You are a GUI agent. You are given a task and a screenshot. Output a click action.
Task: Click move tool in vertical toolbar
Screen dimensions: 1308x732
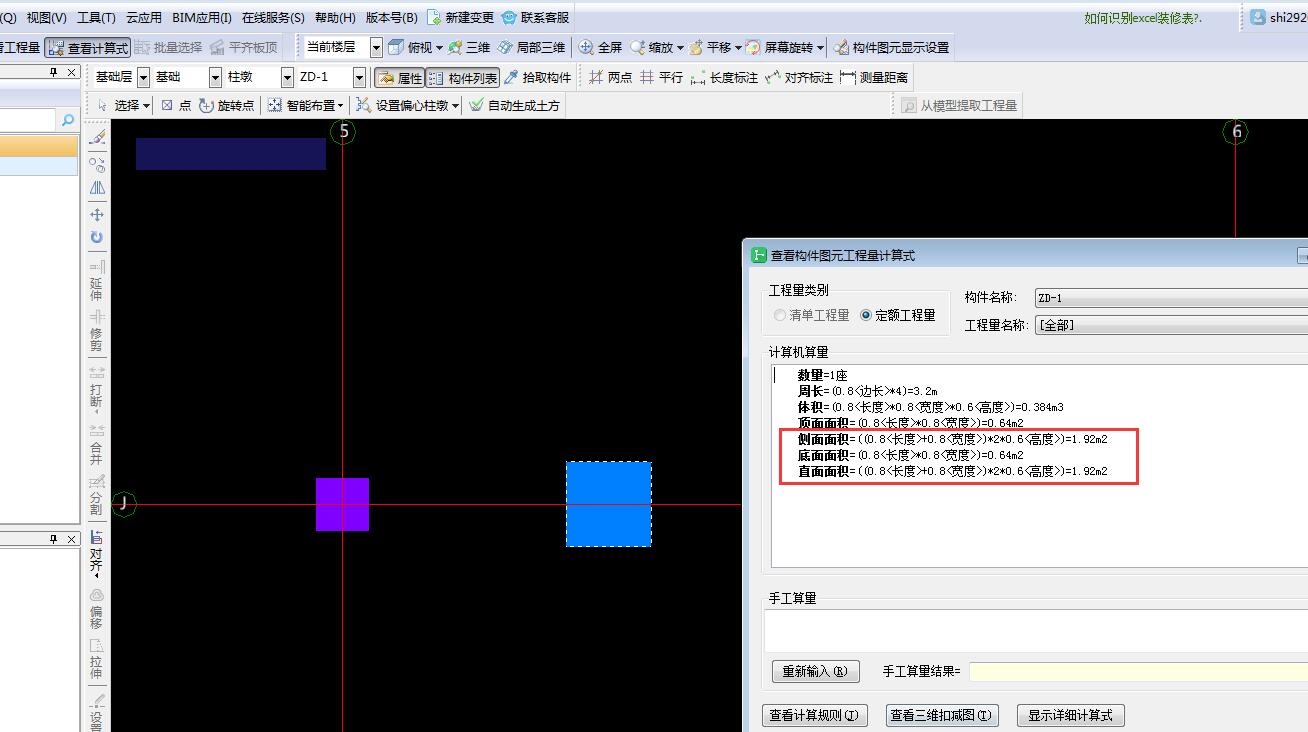pyautogui.click(x=97, y=214)
